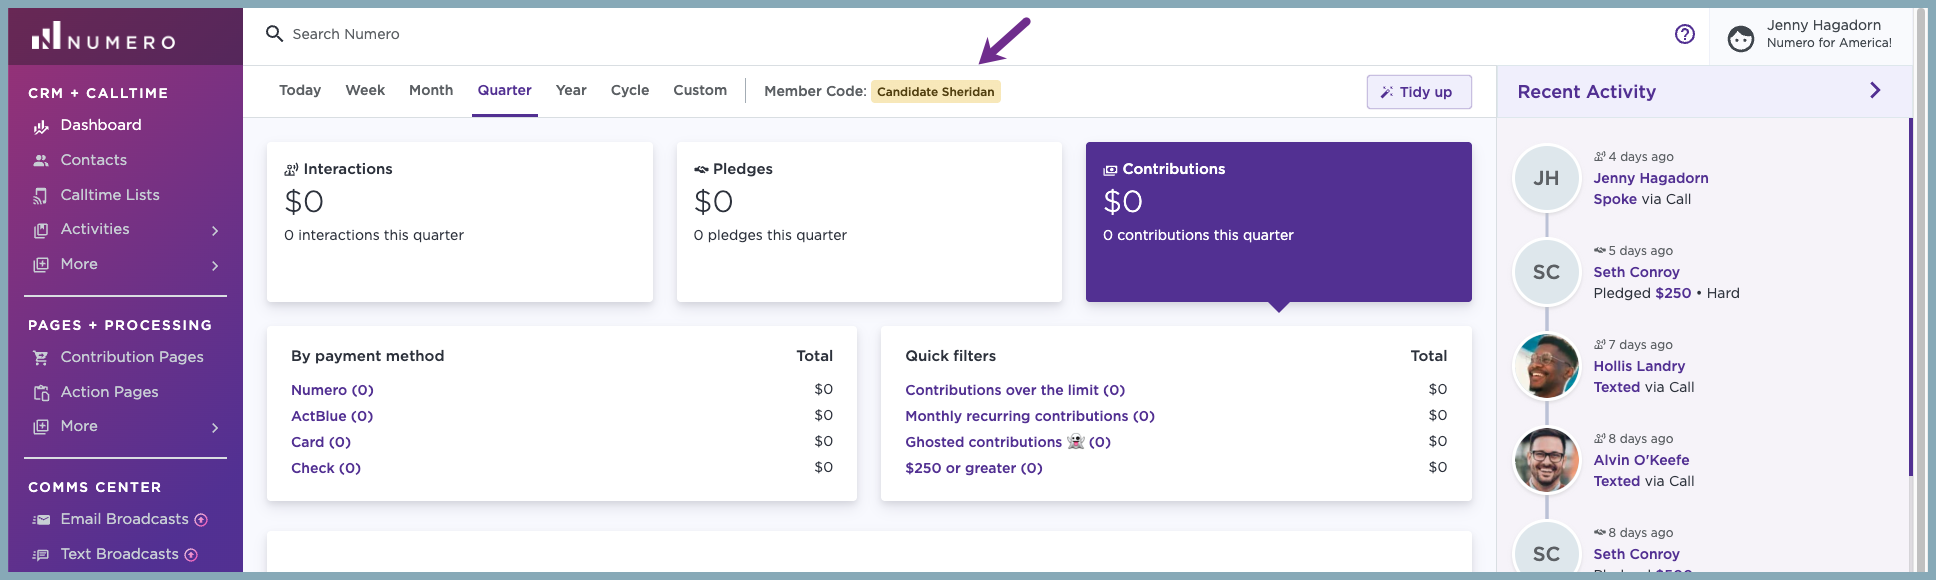Select the Year time range tab
The image size is (1936, 580).
tap(571, 90)
